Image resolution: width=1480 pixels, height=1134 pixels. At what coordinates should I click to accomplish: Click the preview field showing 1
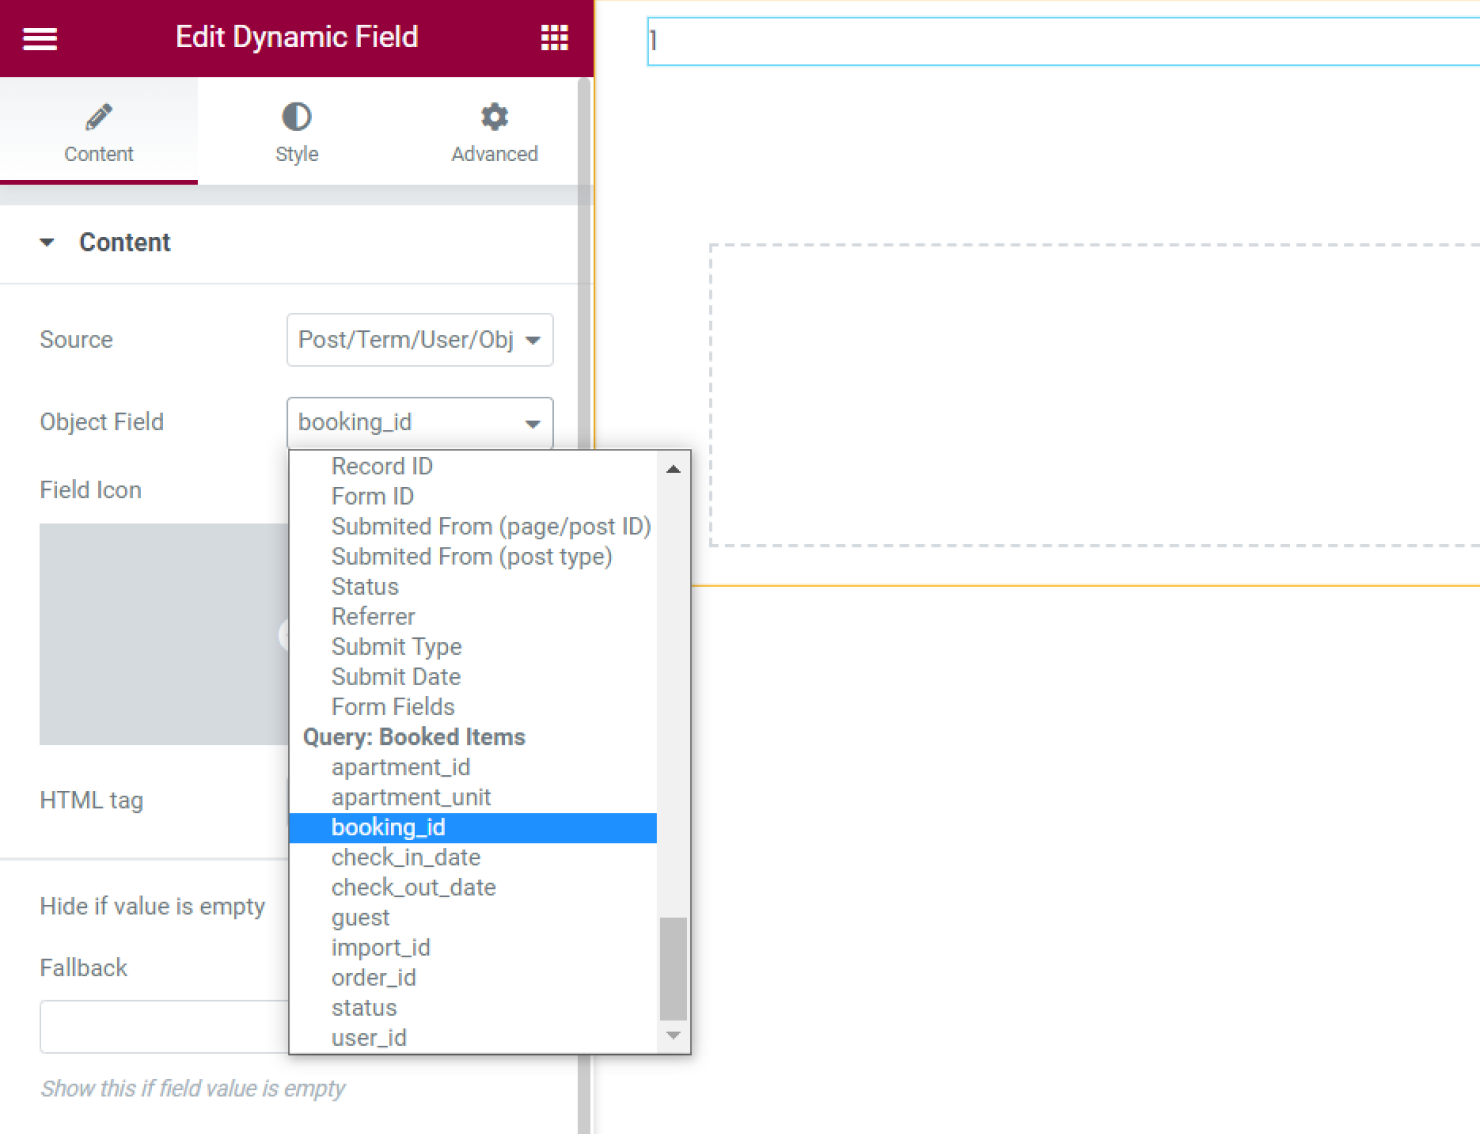(x=1063, y=41)
